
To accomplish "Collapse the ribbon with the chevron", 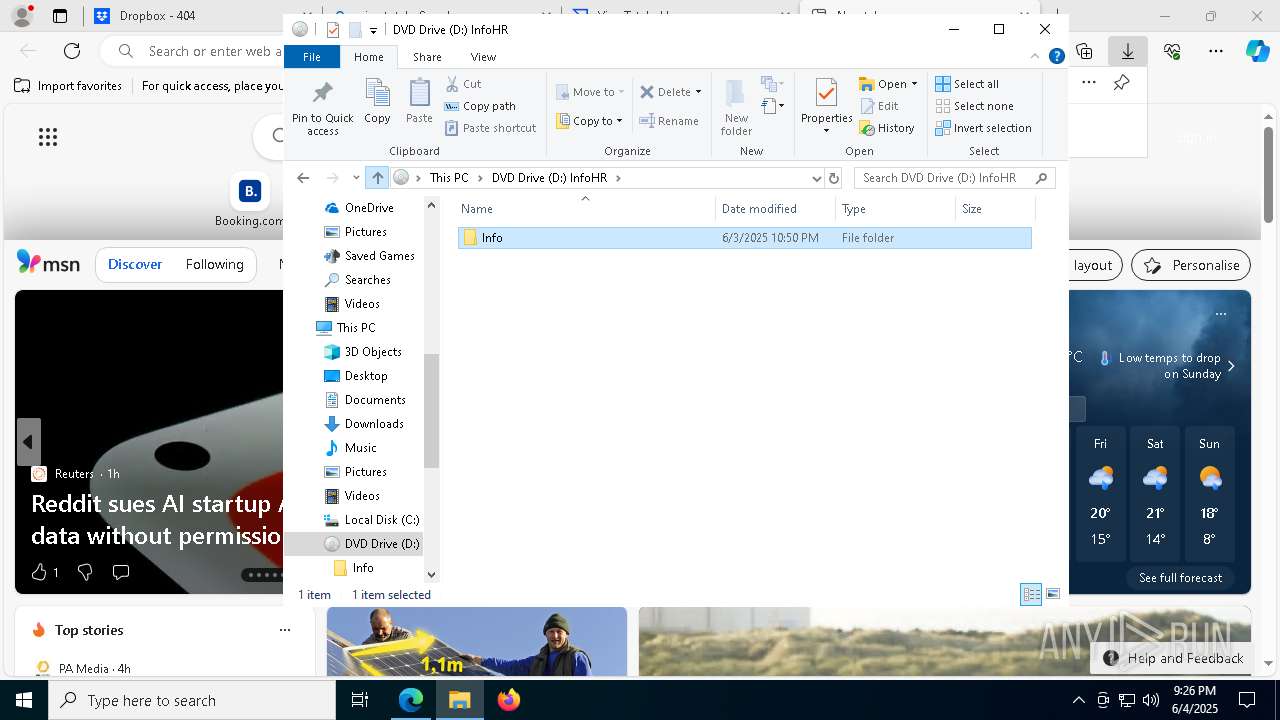I will click(1035, 57).
